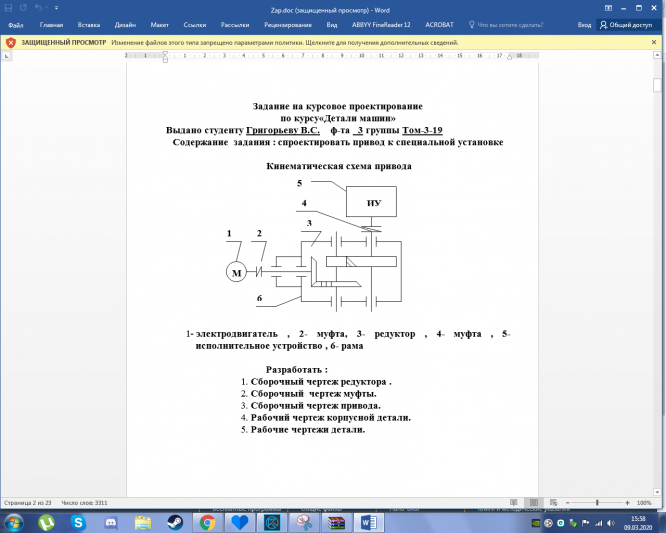
Task: Switch to the Ссылки ribbon tab
Action: [x=195, y=25]
